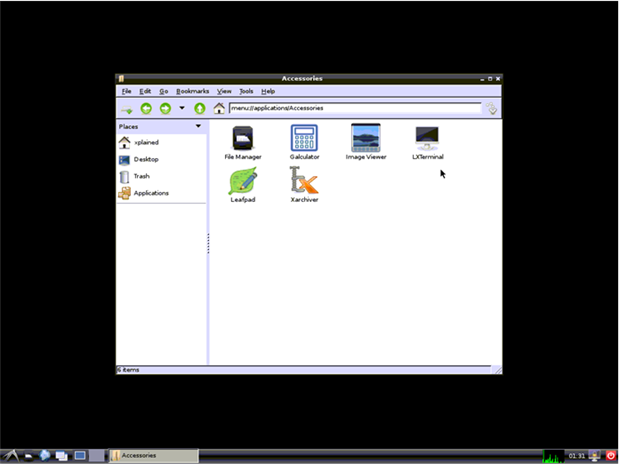The image size is (619, 464).
Task: Click the CPU usage monitor in tray
Action: 553,456
